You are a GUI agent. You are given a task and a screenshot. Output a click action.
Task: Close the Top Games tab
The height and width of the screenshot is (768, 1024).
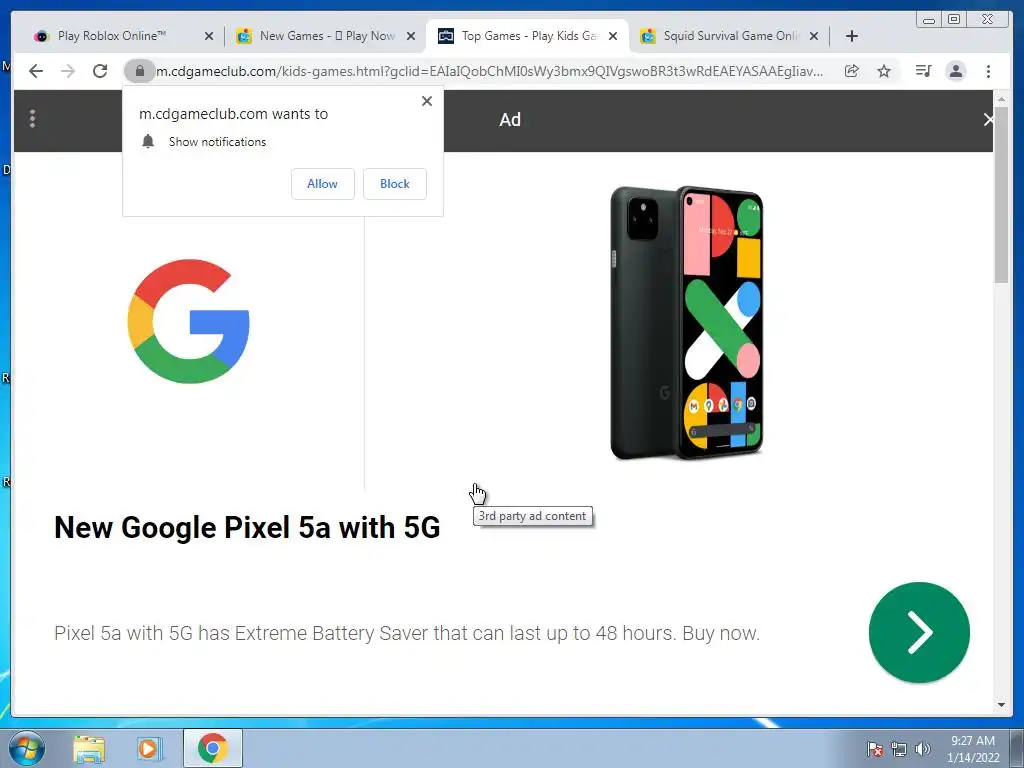[x=613, y=36]
